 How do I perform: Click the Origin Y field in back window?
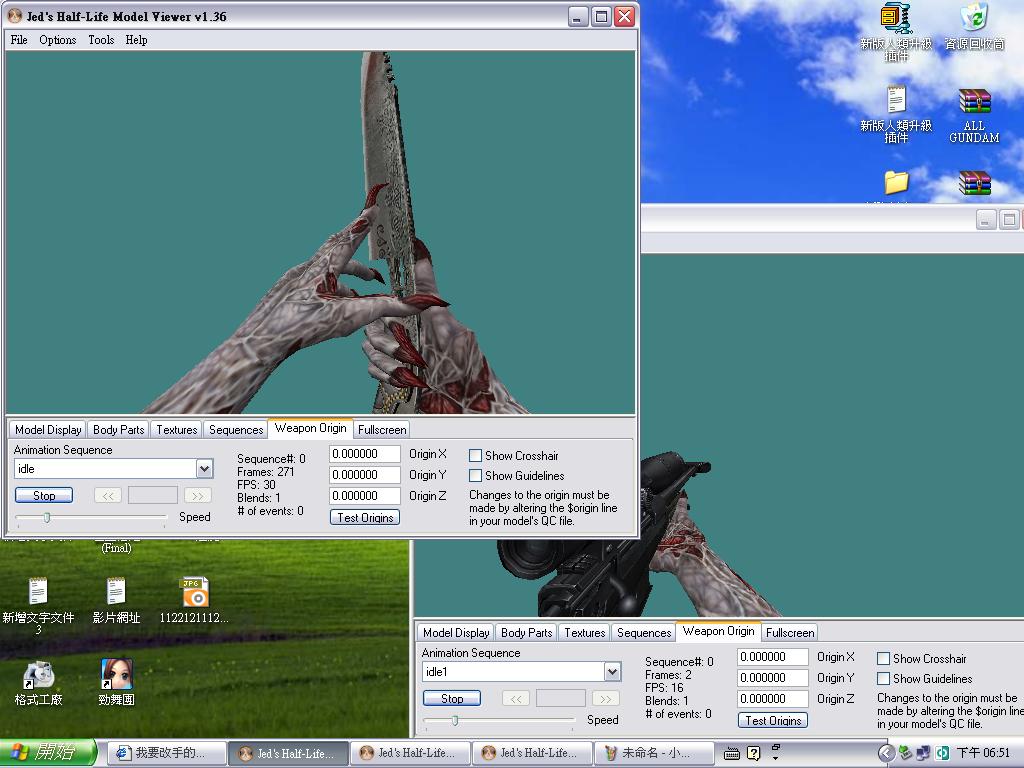coord(773,678)
